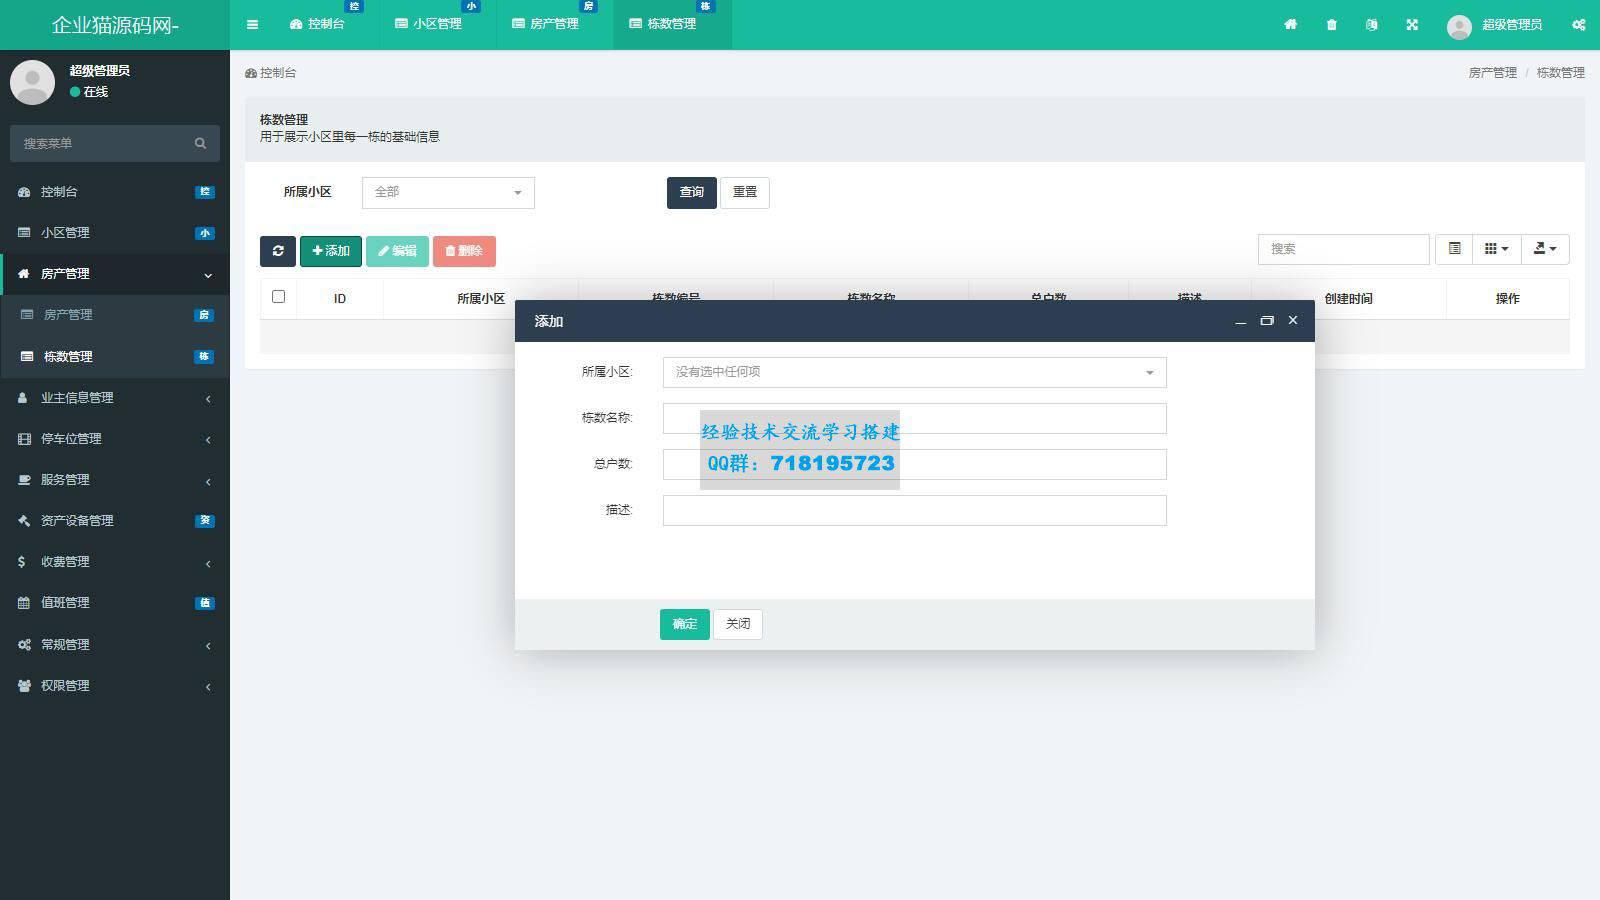Click the trash icon in top bar
The image size is (1600, 900).
pos(1331,24)
